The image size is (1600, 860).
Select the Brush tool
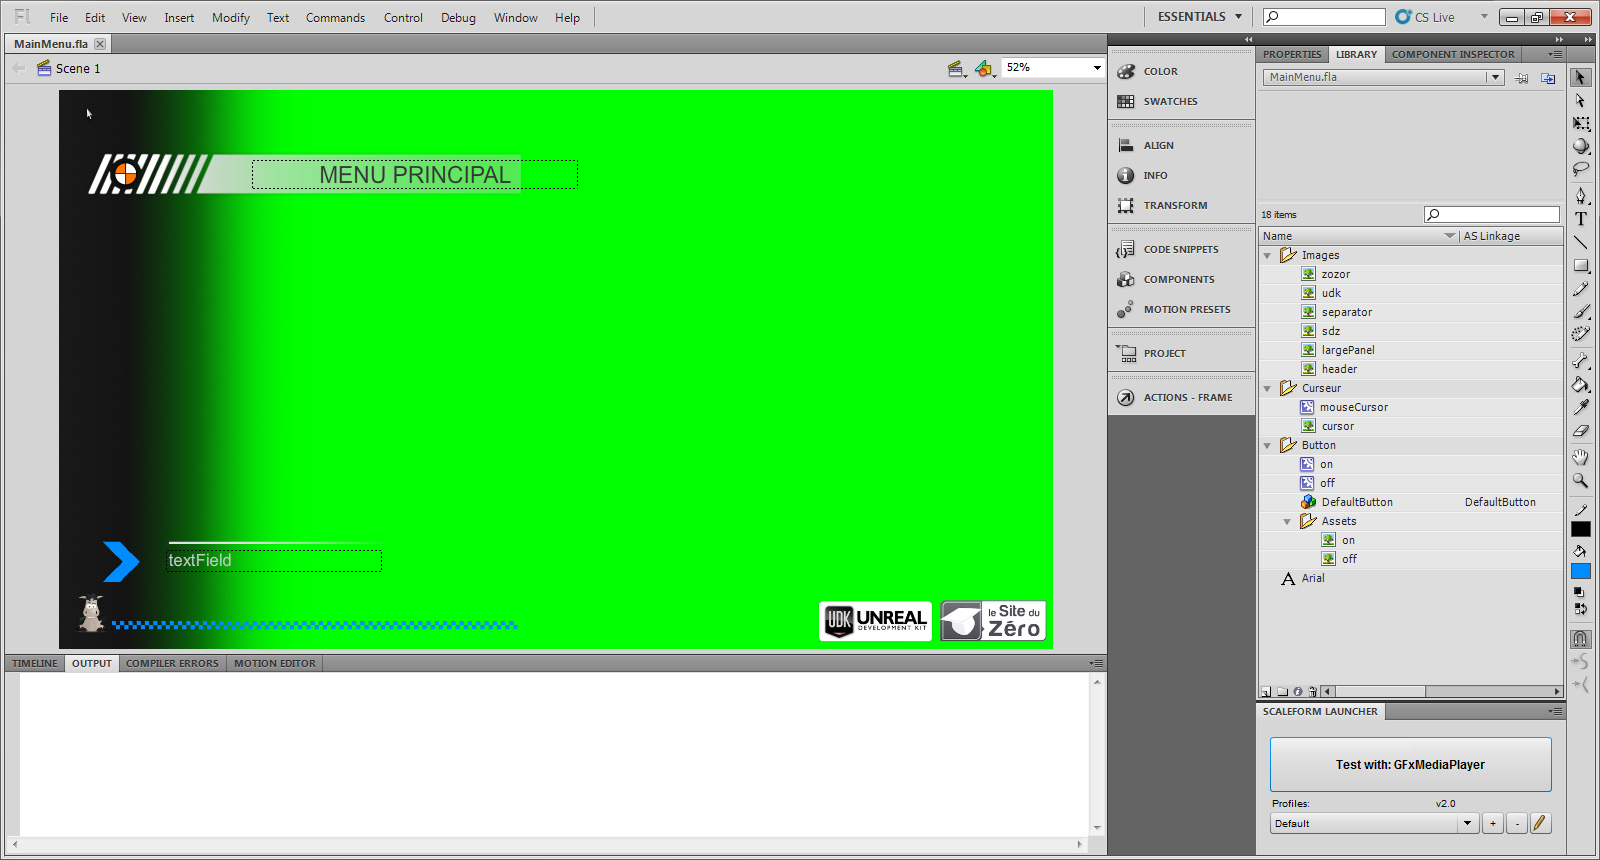(1580, 312)
